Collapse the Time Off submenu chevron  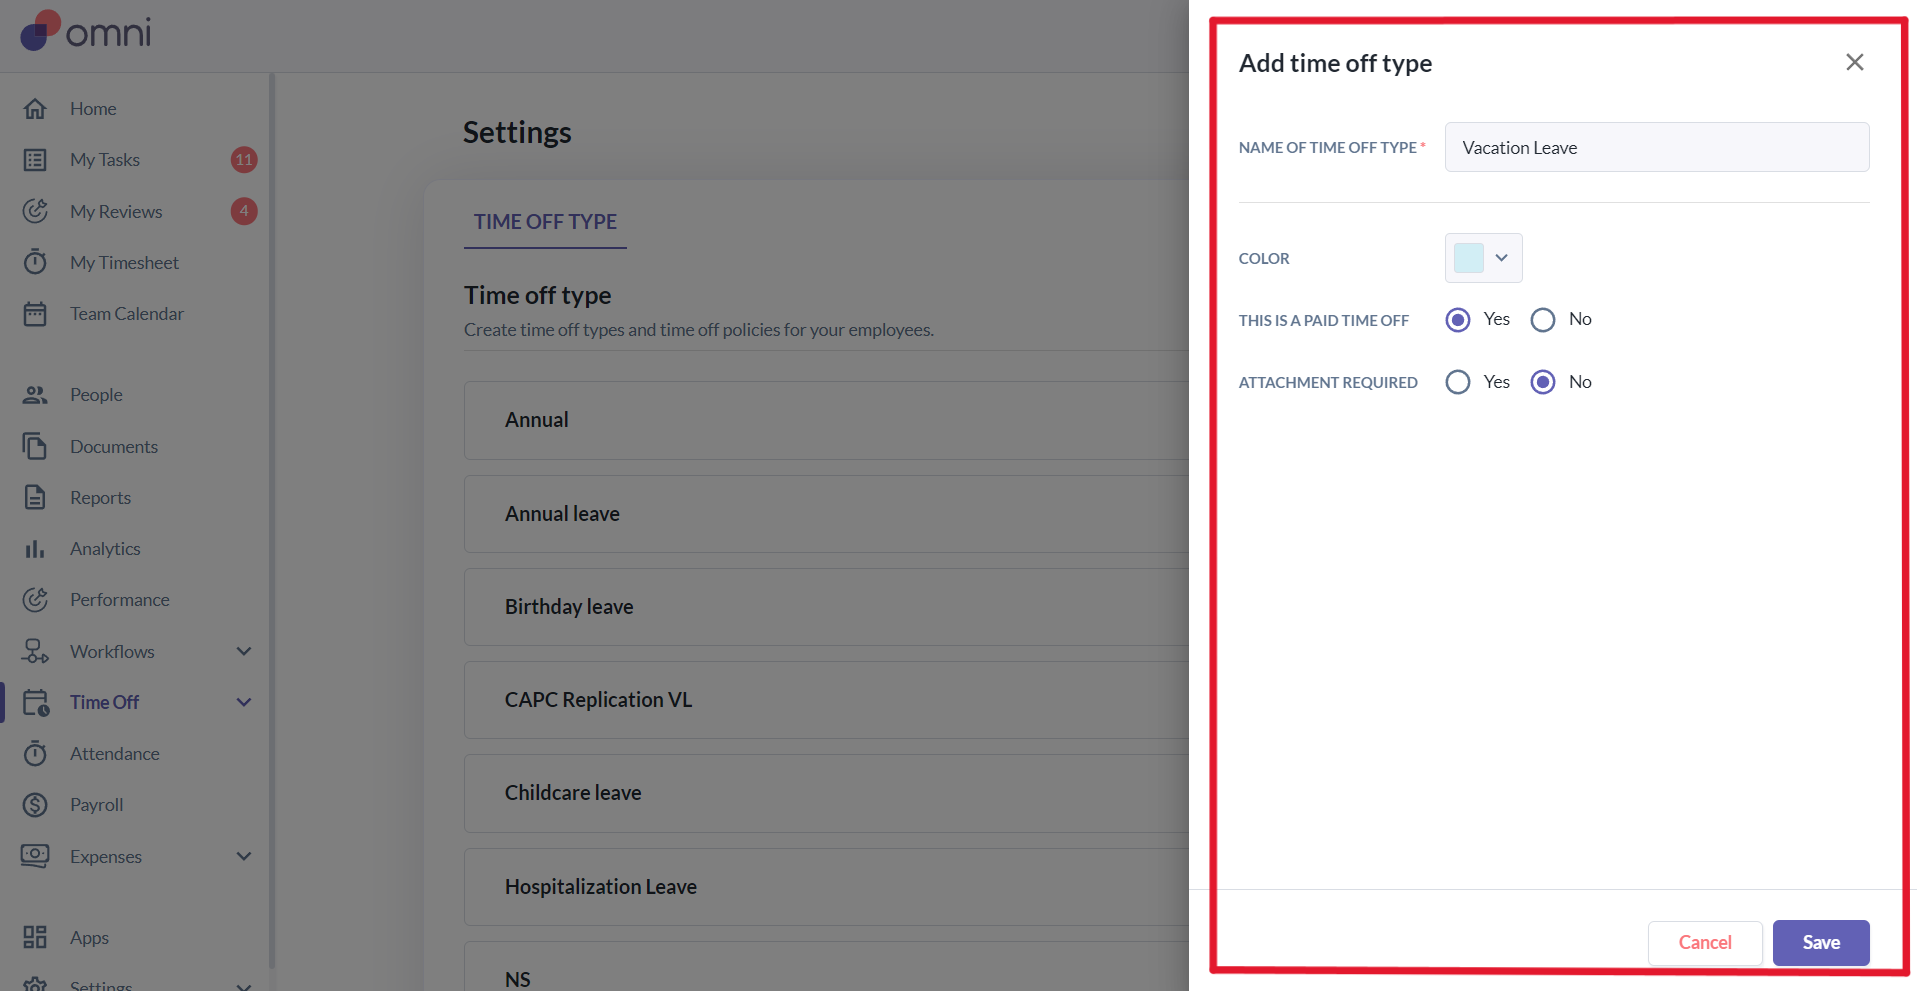244,702
